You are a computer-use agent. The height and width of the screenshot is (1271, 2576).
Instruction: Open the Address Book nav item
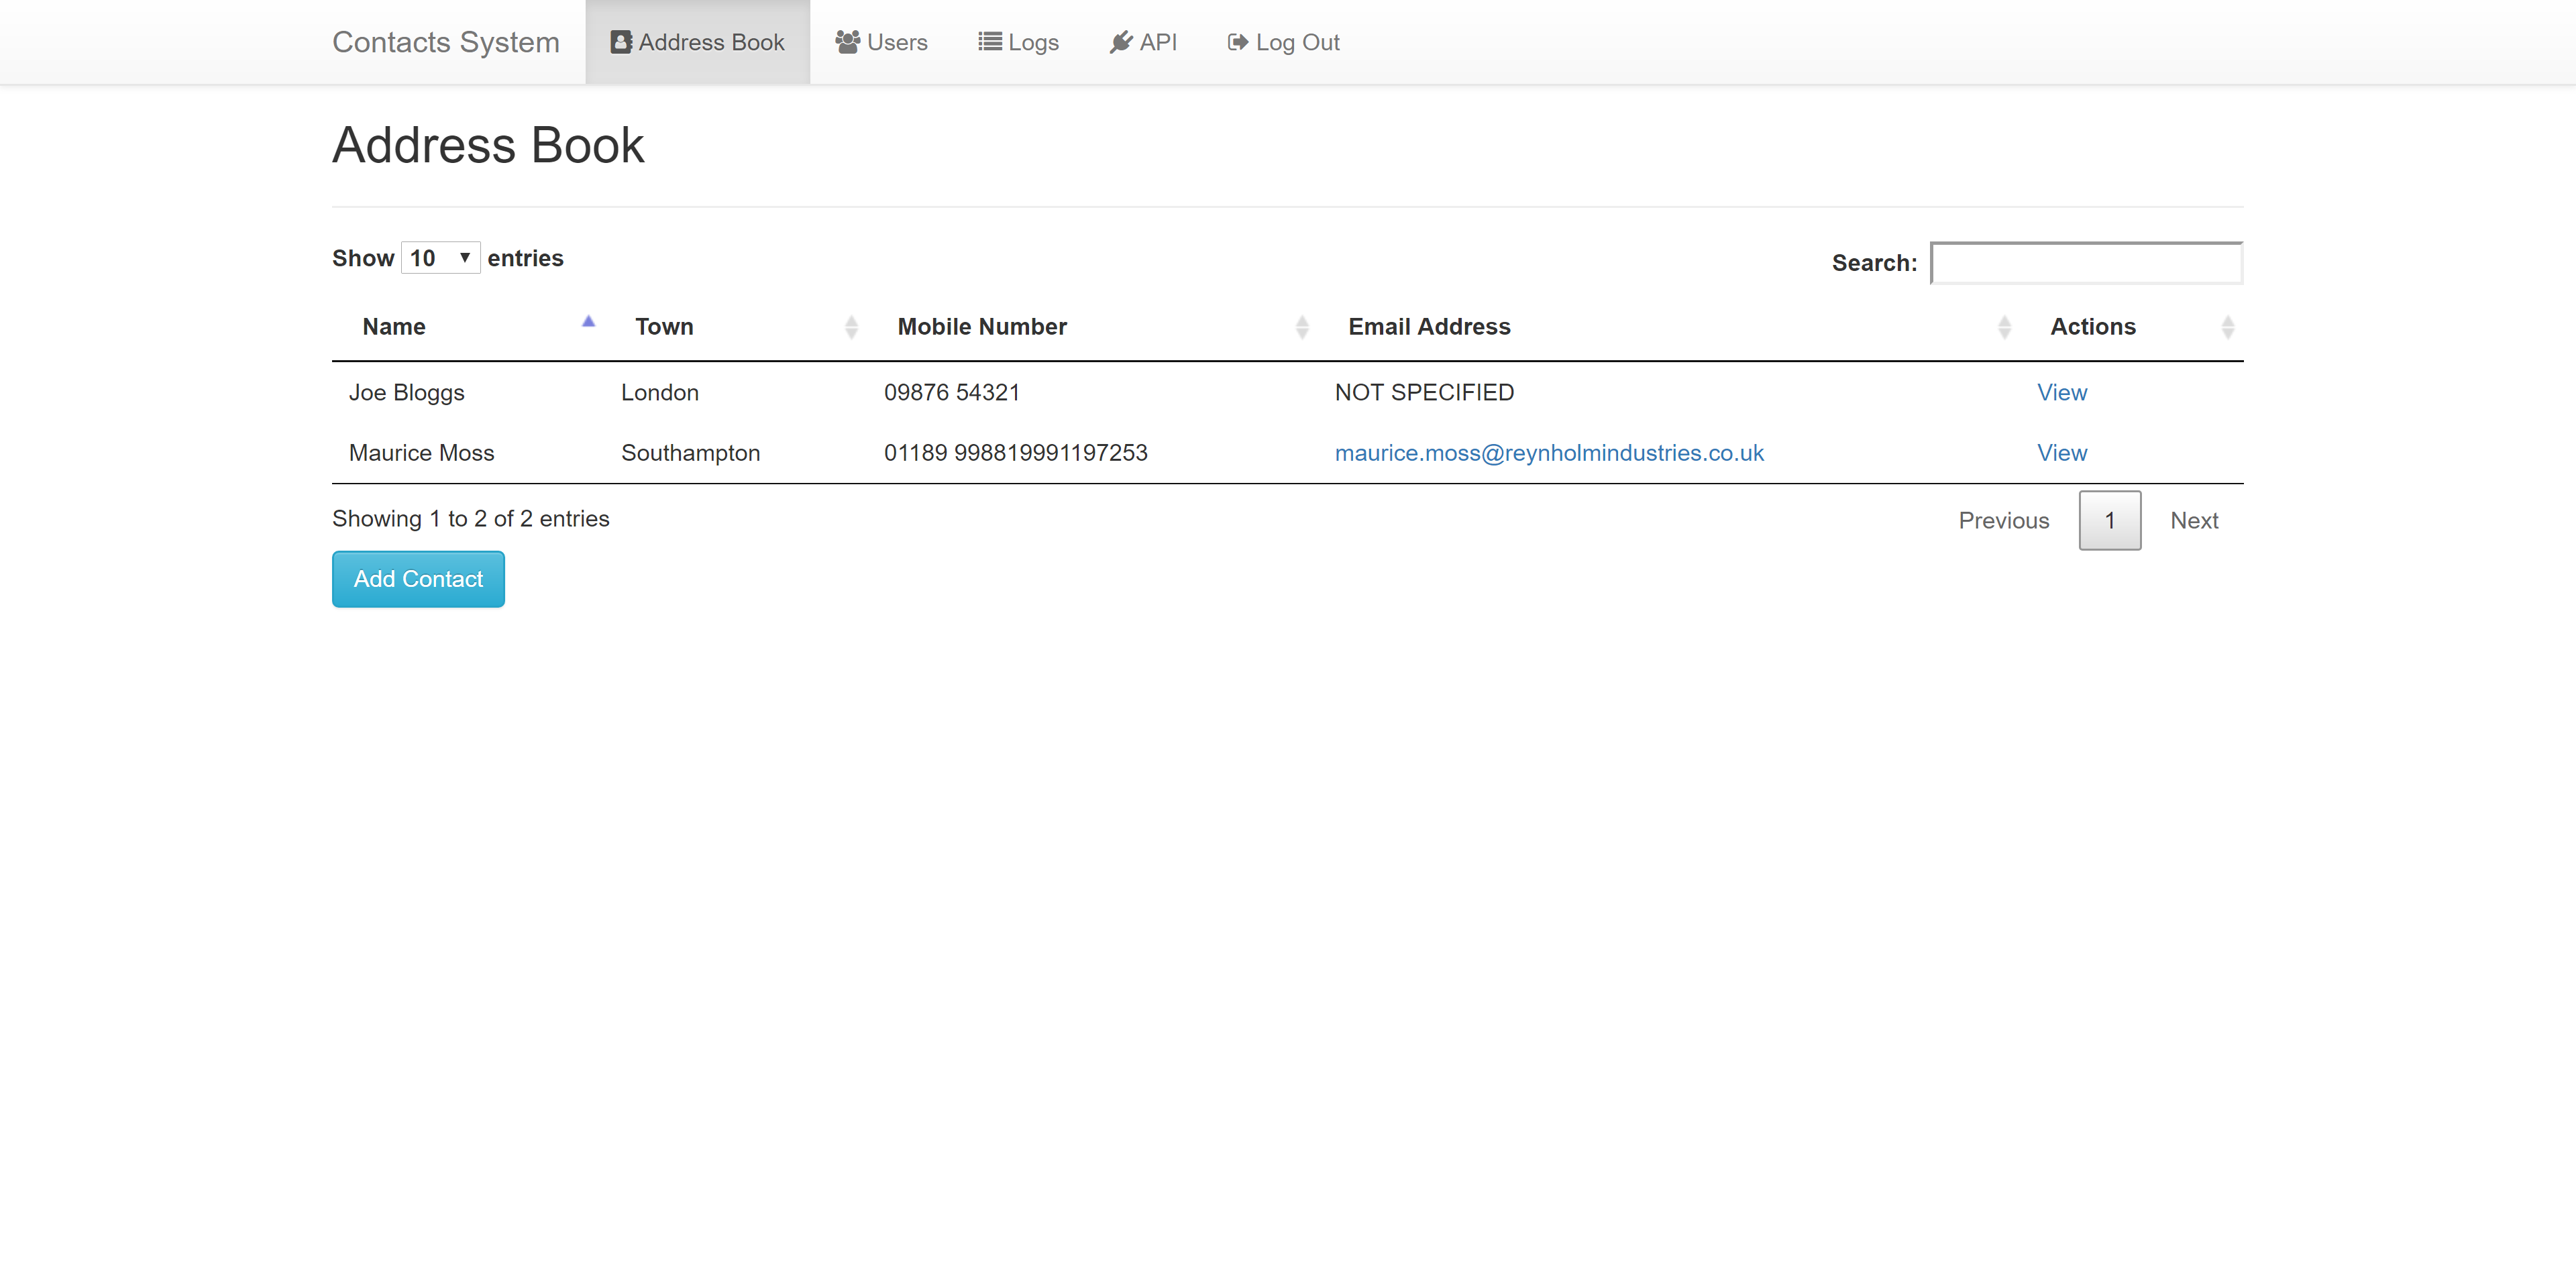pos(698,42)
